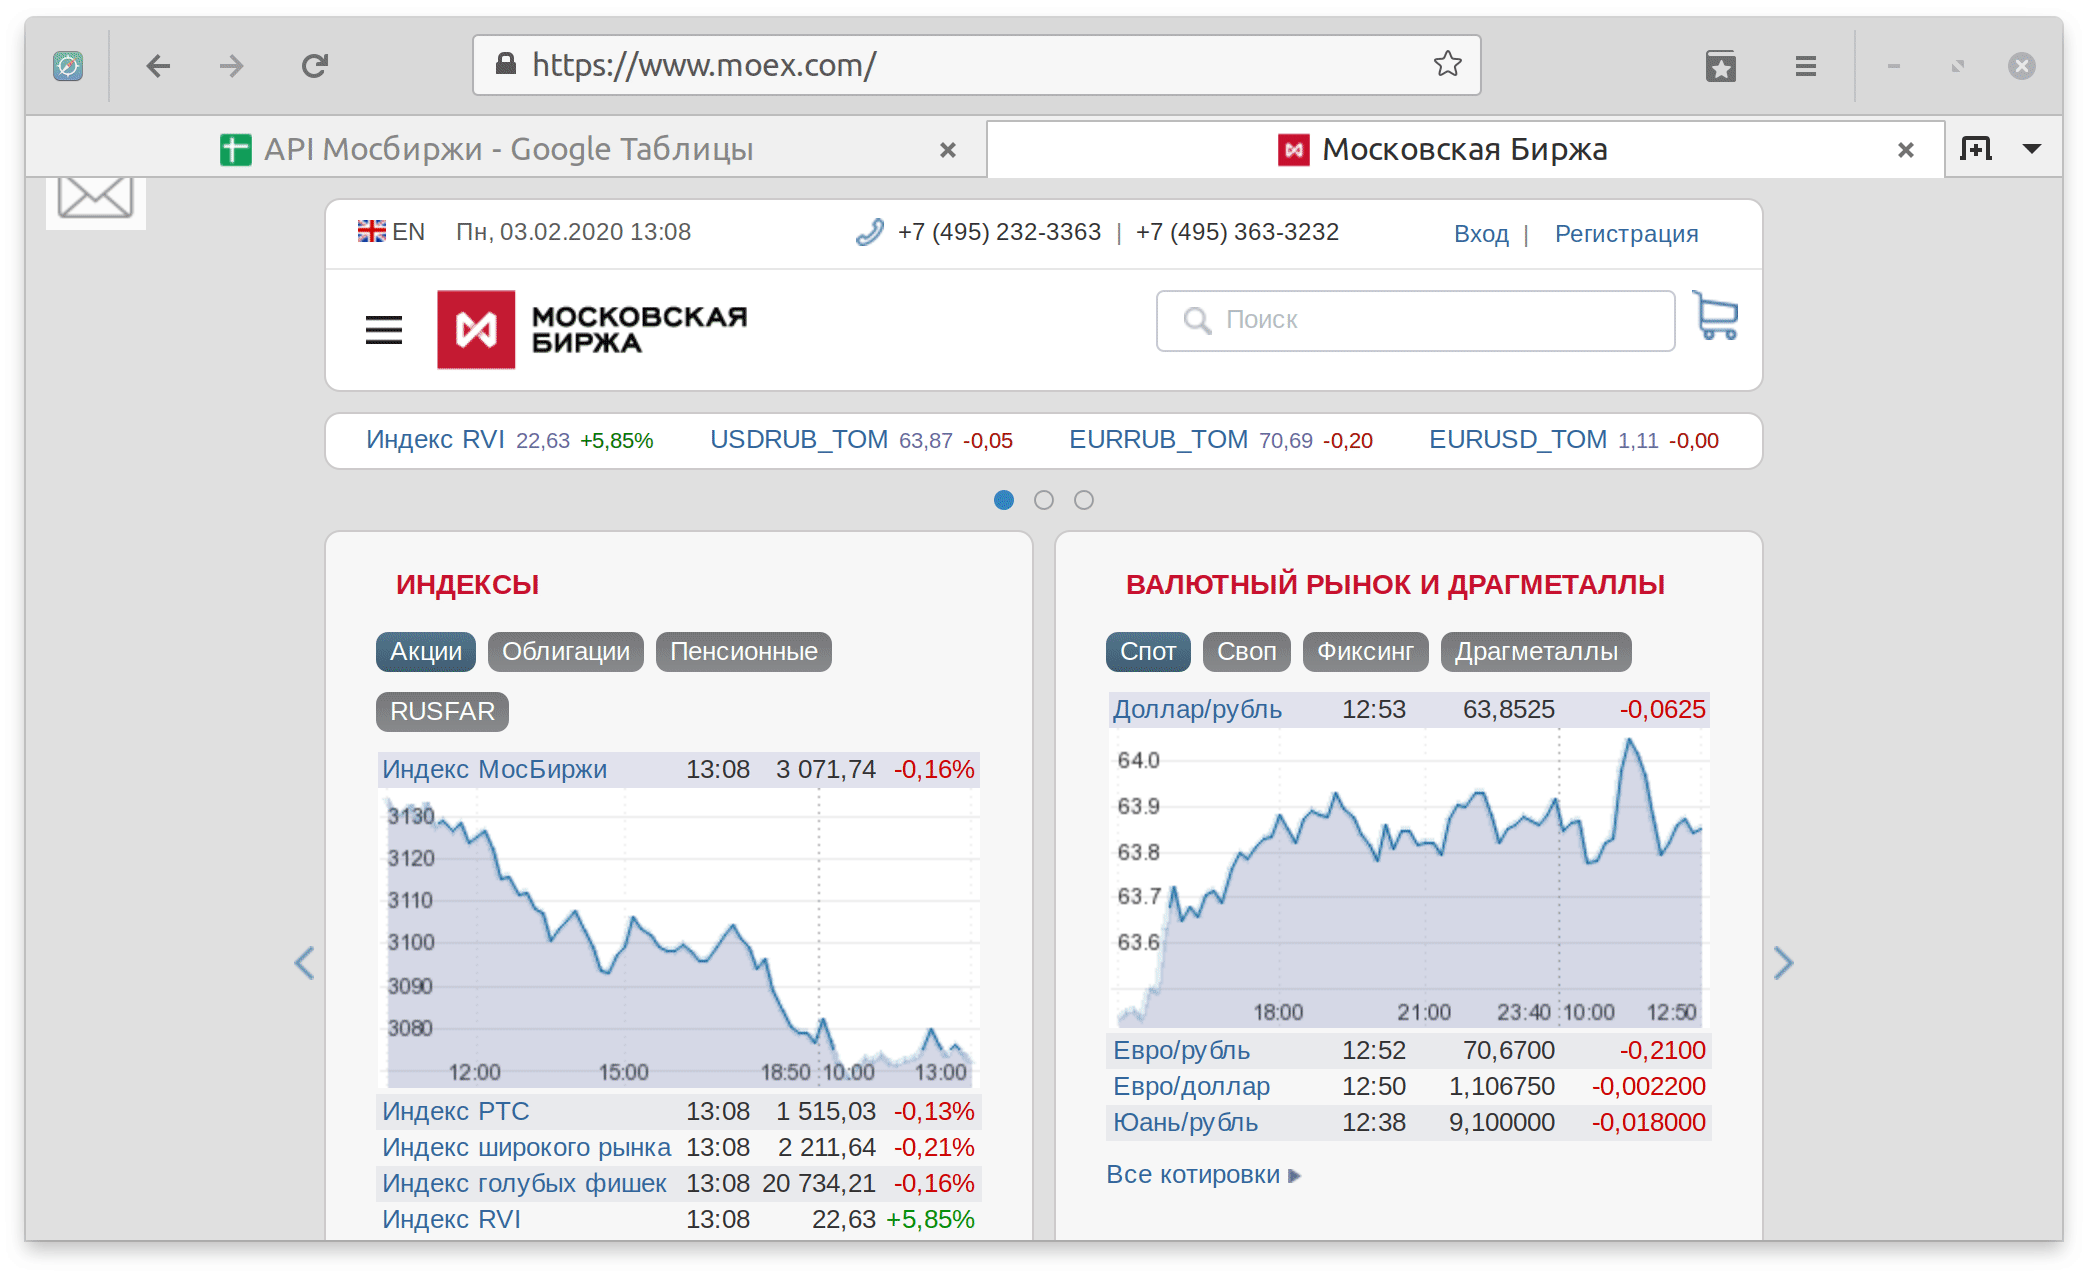This screenshot has height=1278, width=2094.
Task: Go back to previous page
Action: 158,66
